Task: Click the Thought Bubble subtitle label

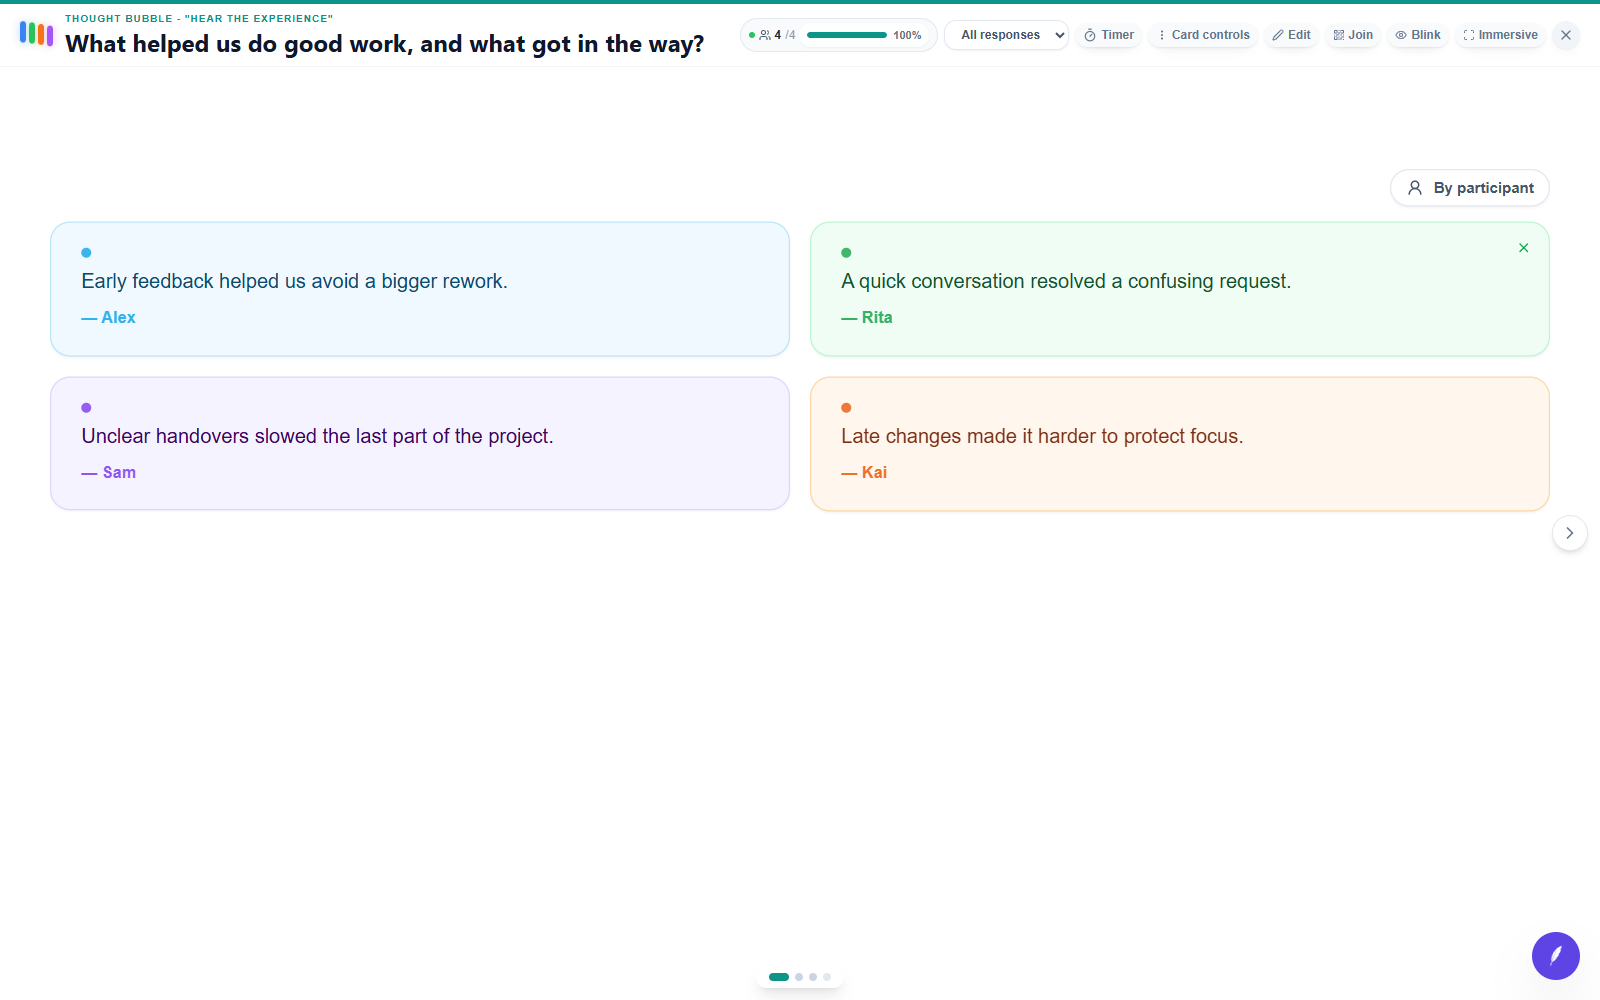Action: click(x=199, y=18)
